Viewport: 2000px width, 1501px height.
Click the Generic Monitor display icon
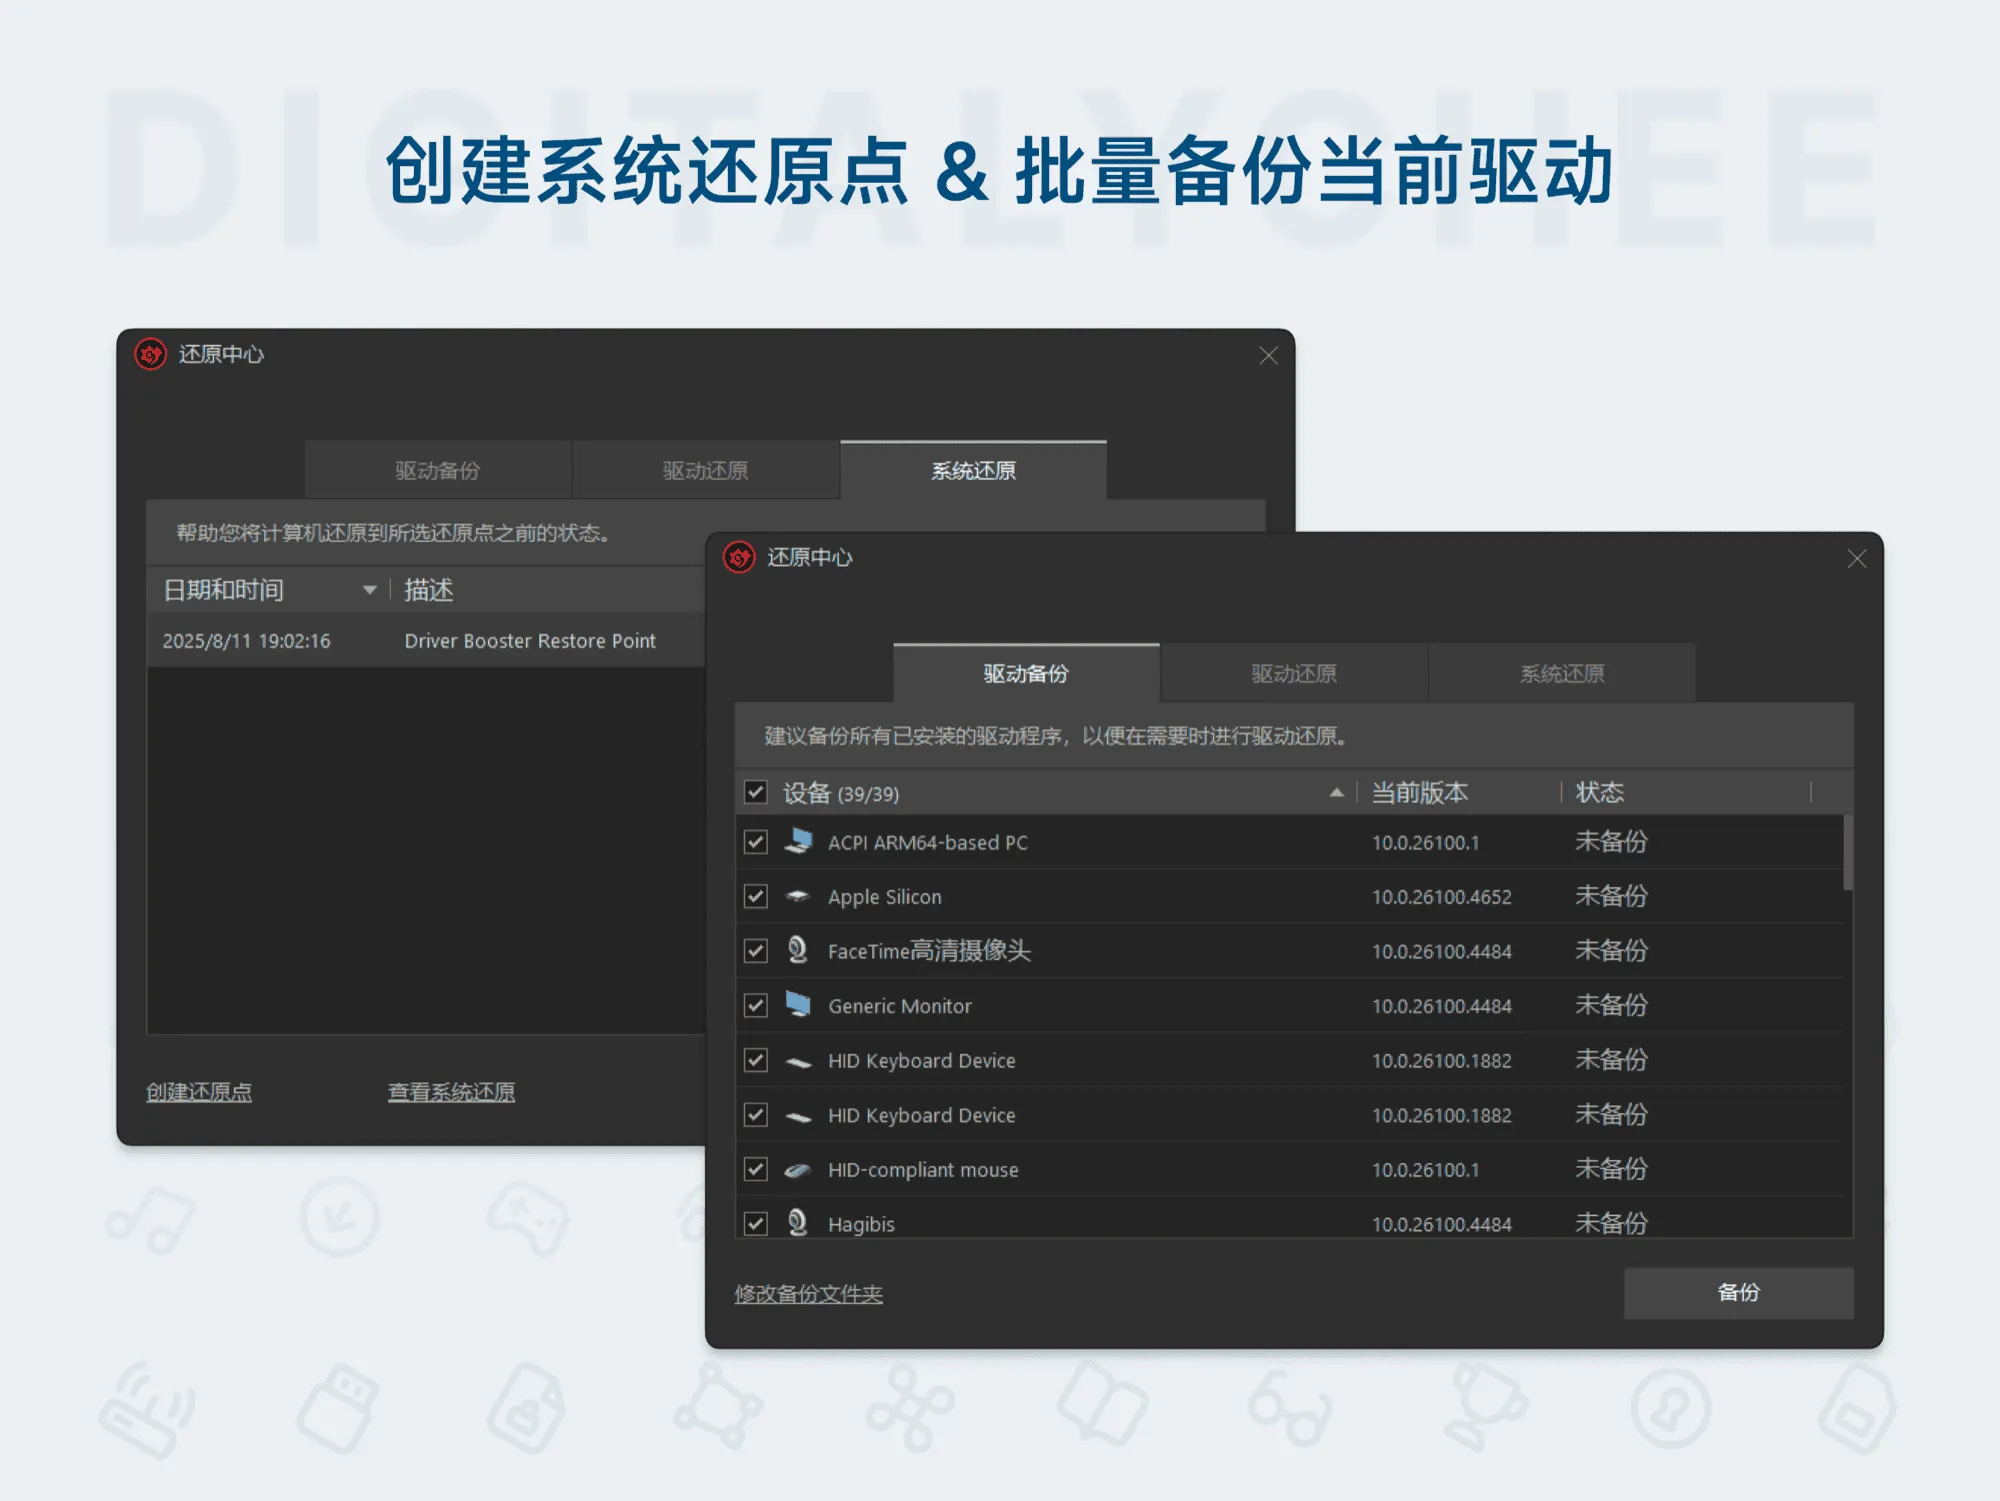pyautogui.click(x=797, y=1005)
